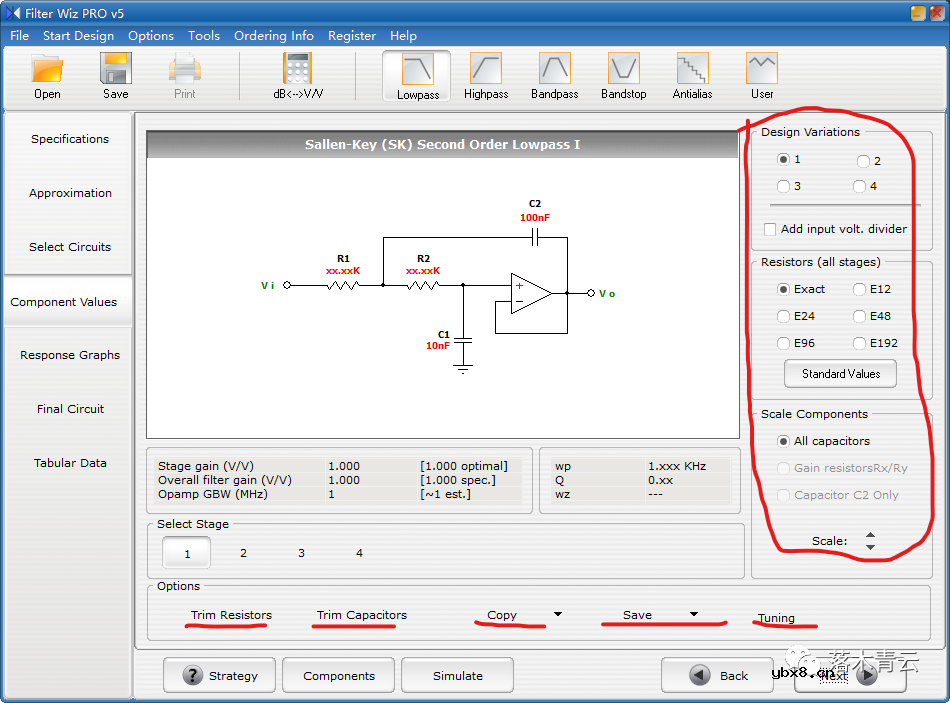Select E96 resistor series option
950x703 pixels.
tap(784, 343)
